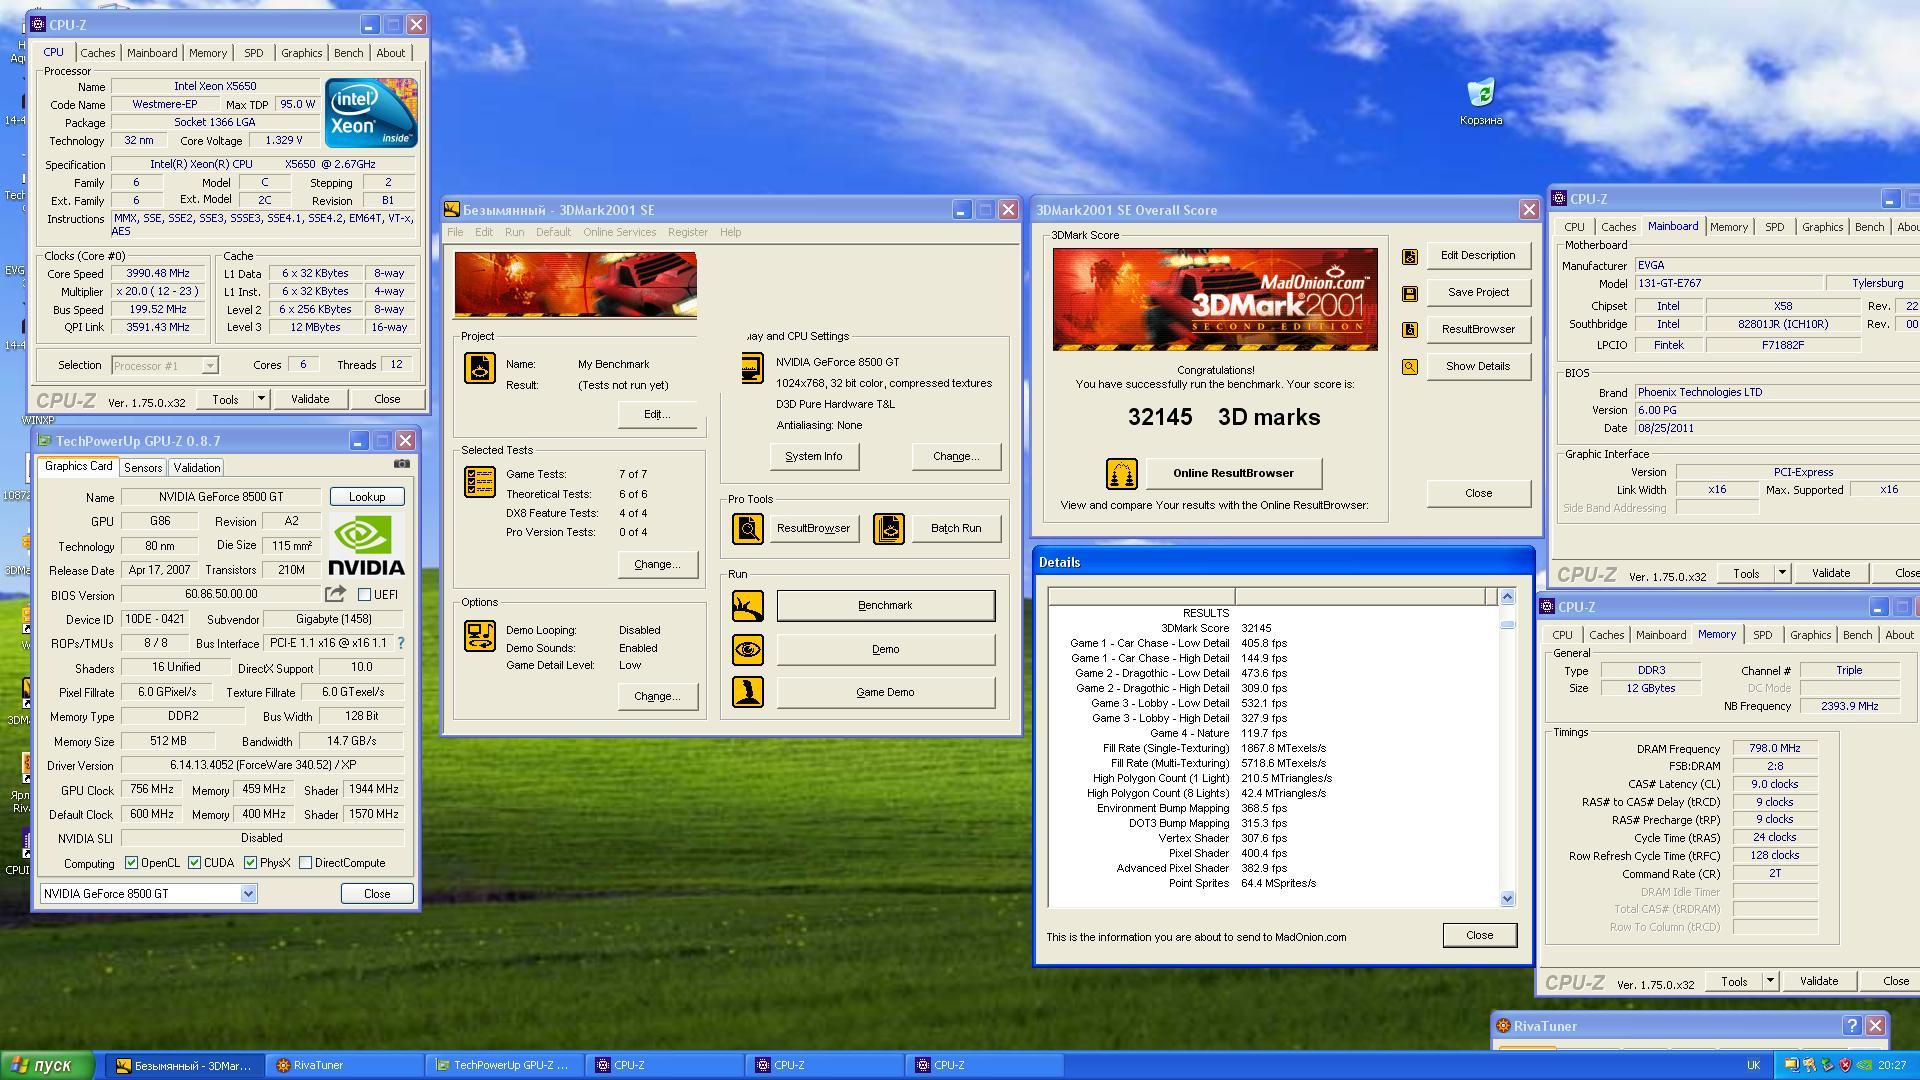Screen dimensions: 1920x1080
Task: Open Online Services menu in 3DMark2001
Action: tap(619, 232)
